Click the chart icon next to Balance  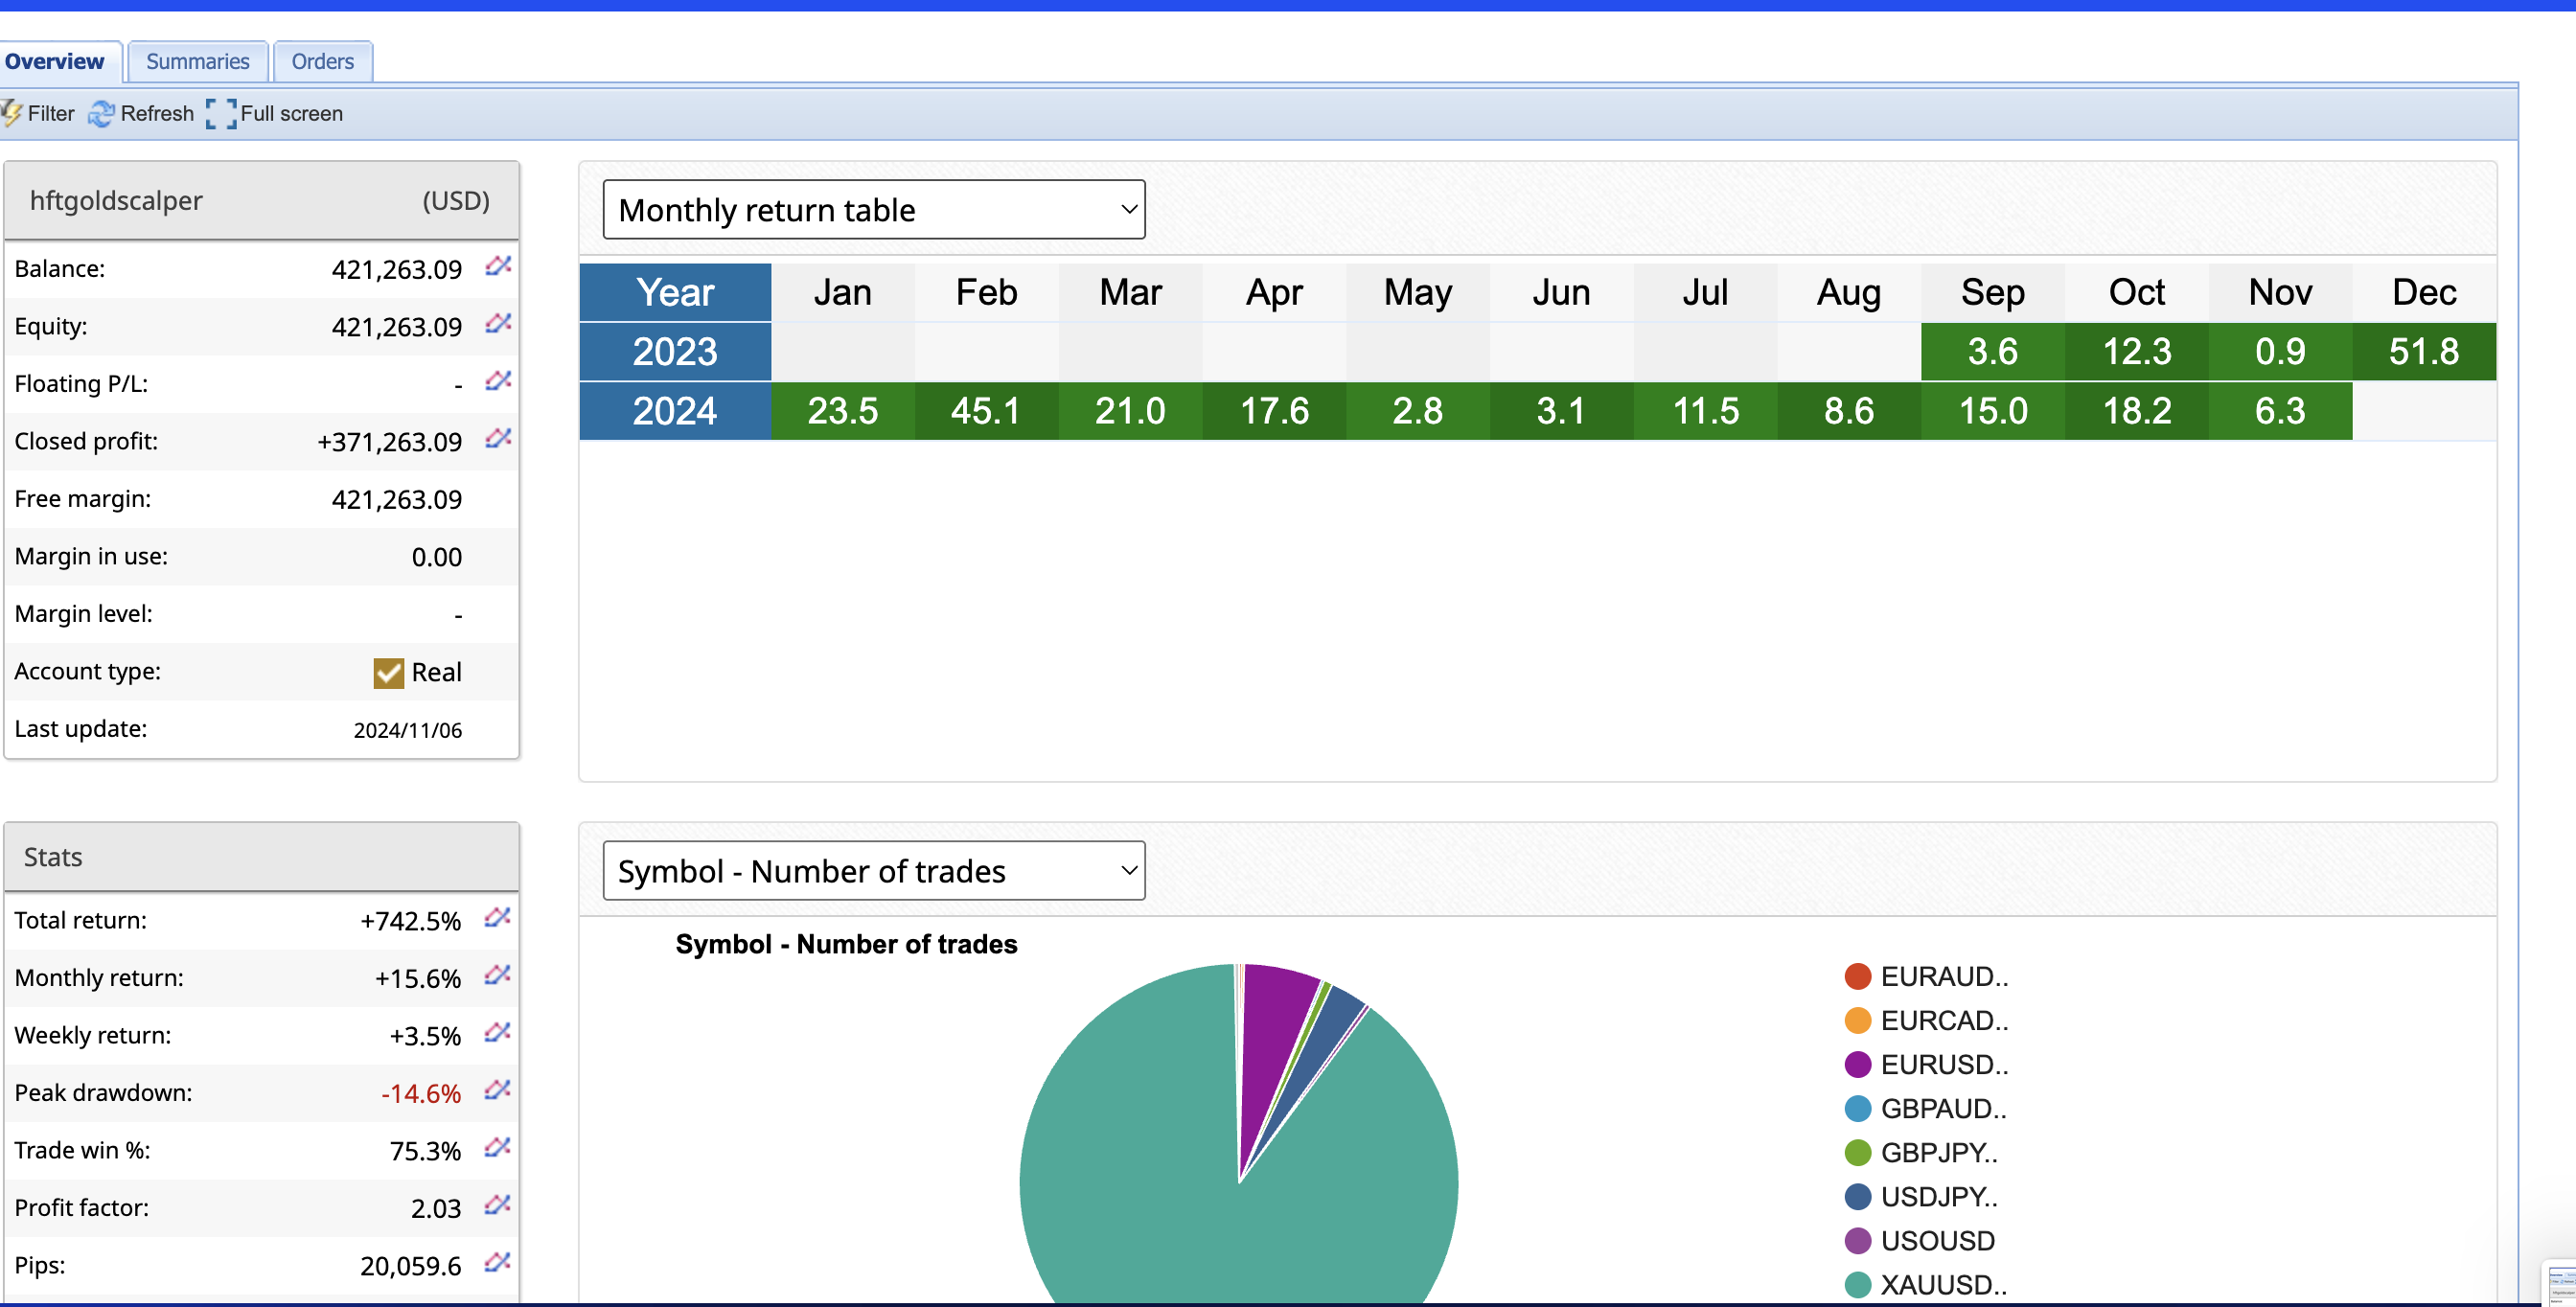pyautogui.click(x=498, y=266)
